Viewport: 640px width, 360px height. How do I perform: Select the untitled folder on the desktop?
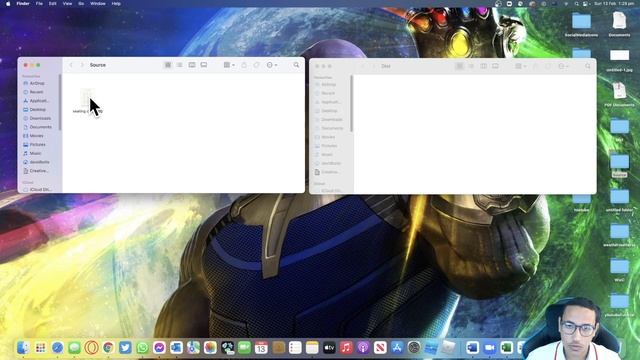click(x=619, y=200)
